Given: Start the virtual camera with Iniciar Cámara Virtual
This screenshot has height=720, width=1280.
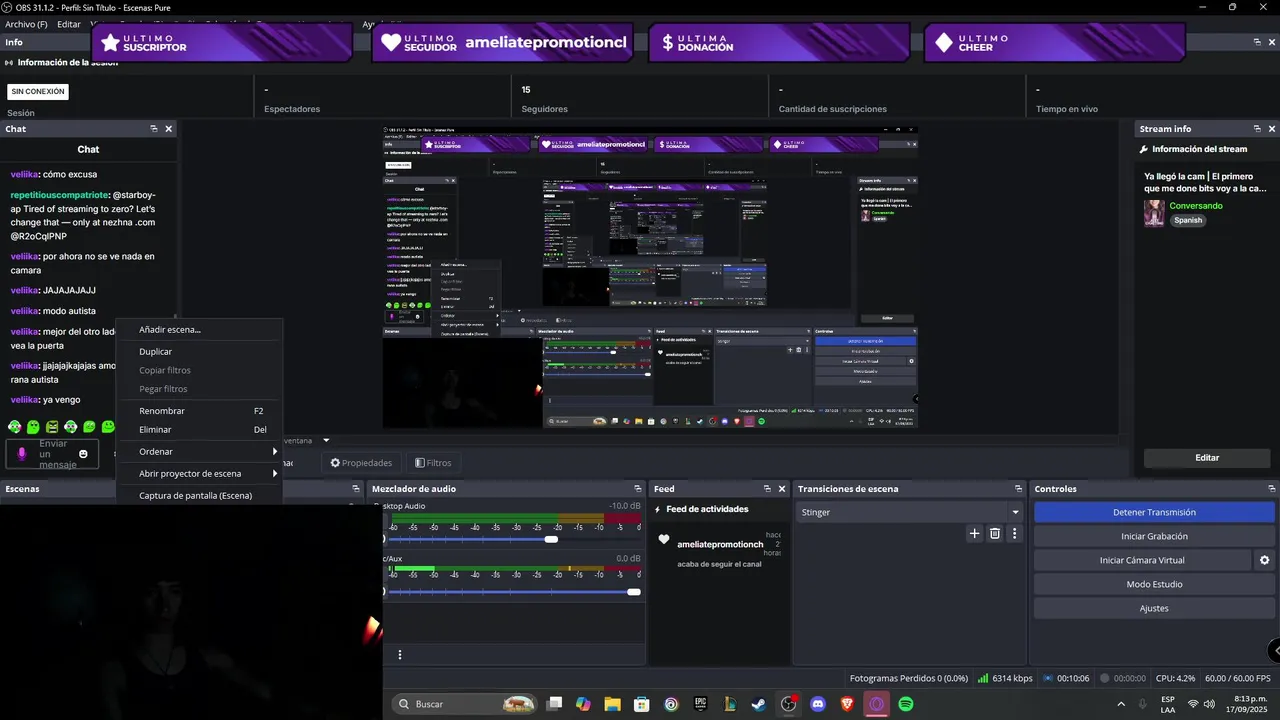Looking at the screenshot, I should coord(1142,560).
